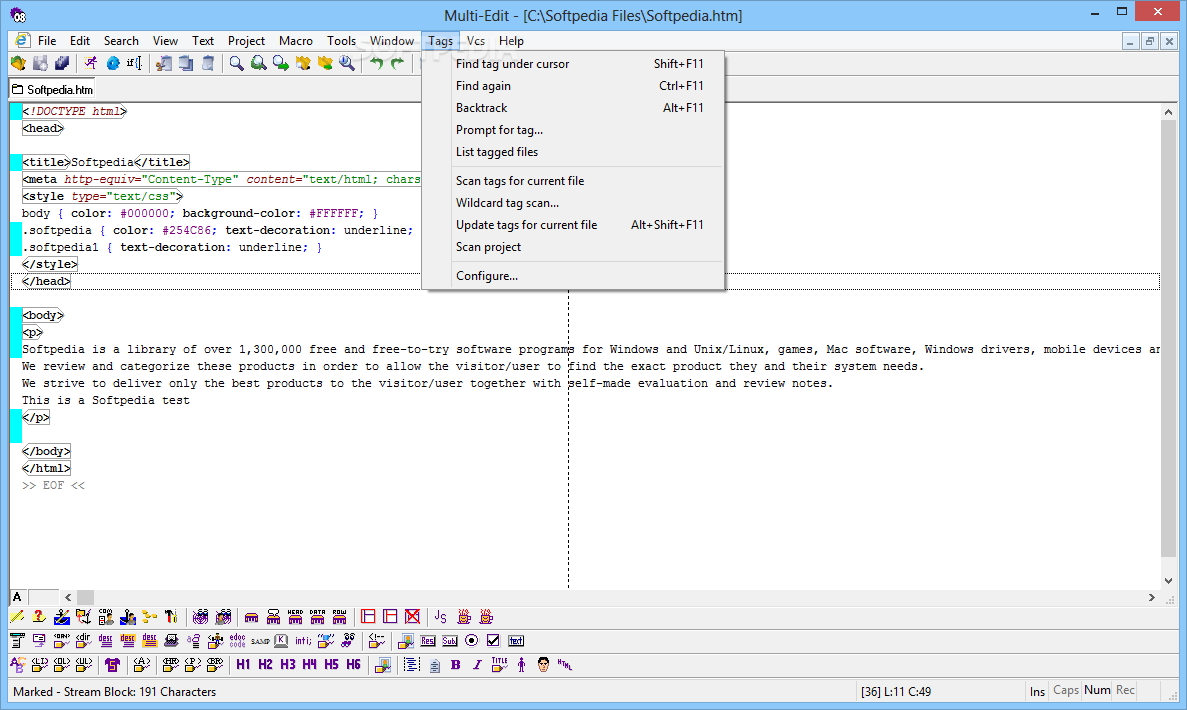The width and height of the screenshot is (1187, 710).
Task: Open Configure... from Tags menu
Action: (x=573, y=276)
